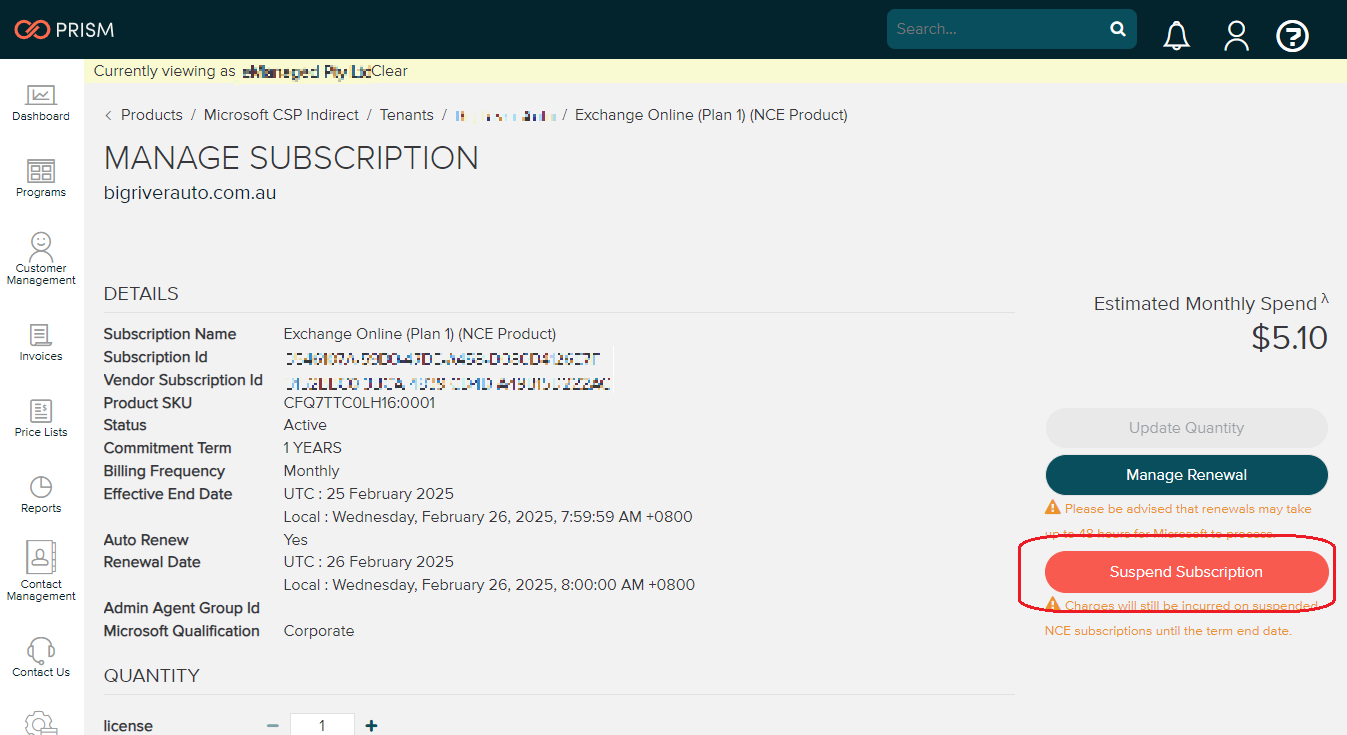Screen dimensions: 1347x735
Task: Click the Exchange Online breadcrumb text
Action: point(711,115)
